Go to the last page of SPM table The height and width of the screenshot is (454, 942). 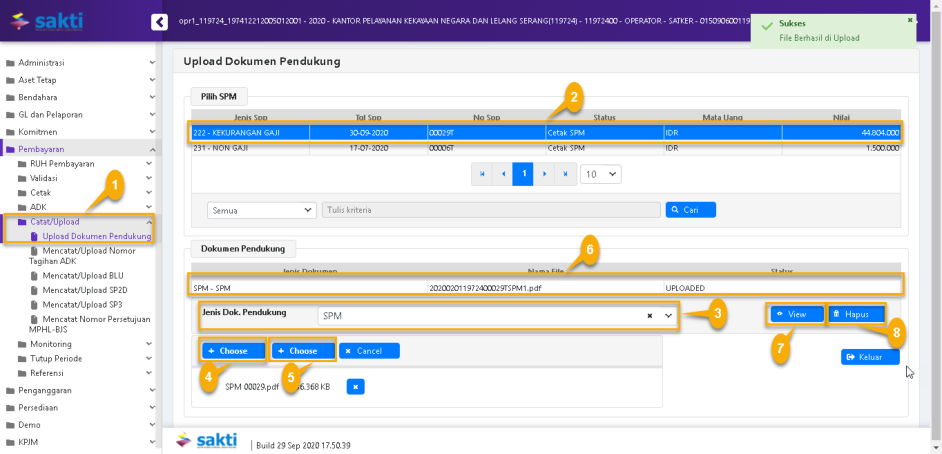click(x=565, y=174)
